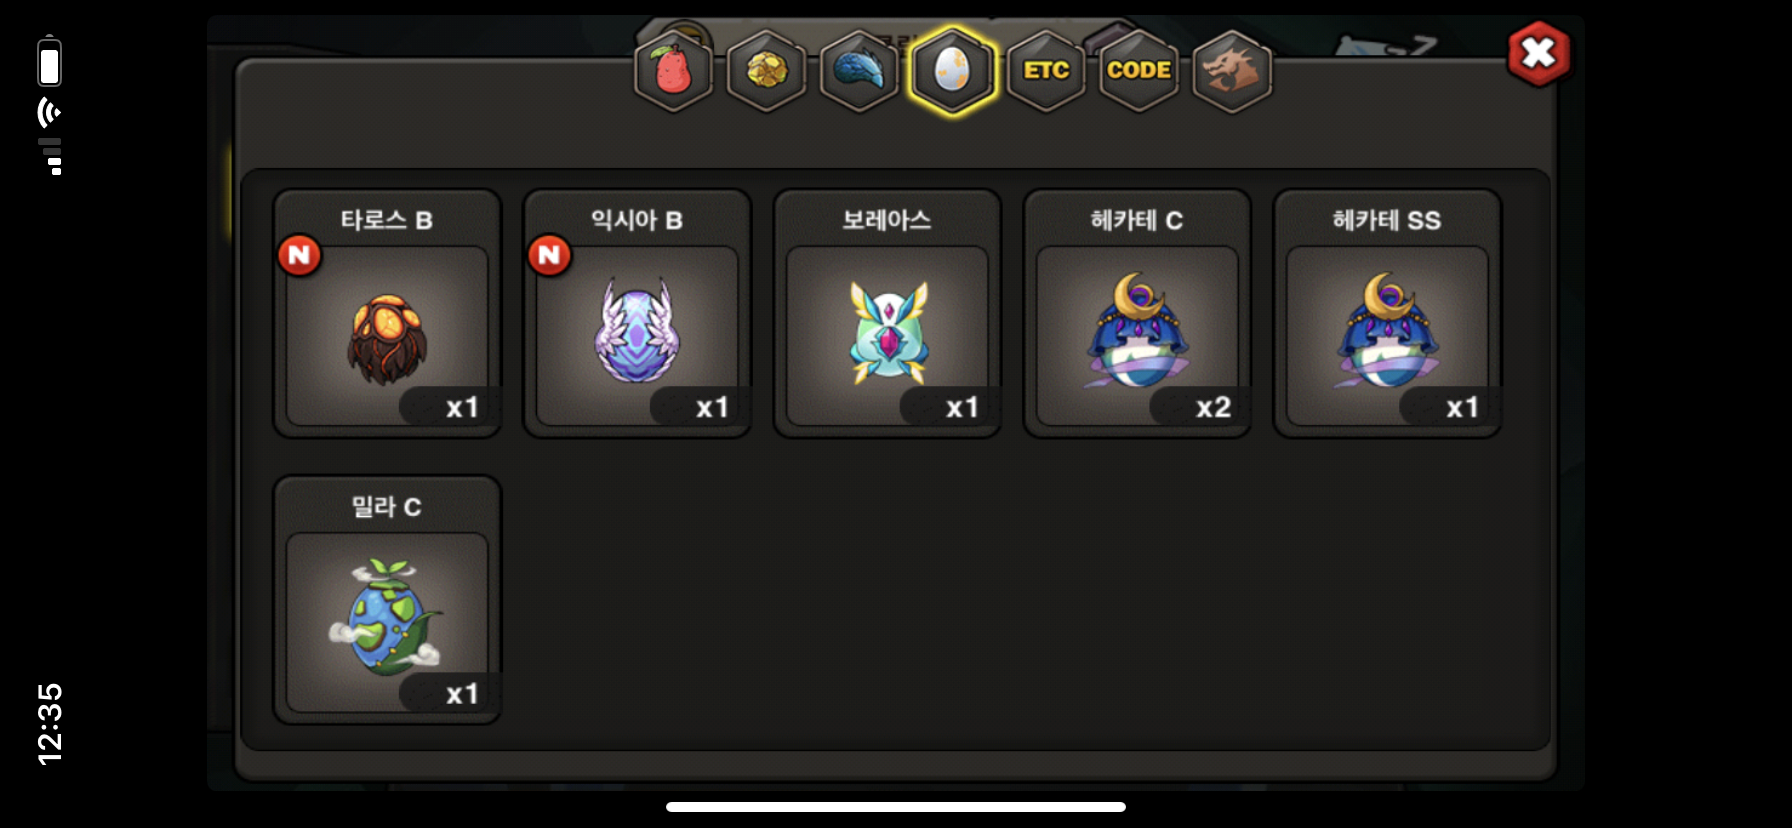Screen dimensions: 1792x828
Task: Open the gold nugget tab
Action: click(x=766, y=71)
